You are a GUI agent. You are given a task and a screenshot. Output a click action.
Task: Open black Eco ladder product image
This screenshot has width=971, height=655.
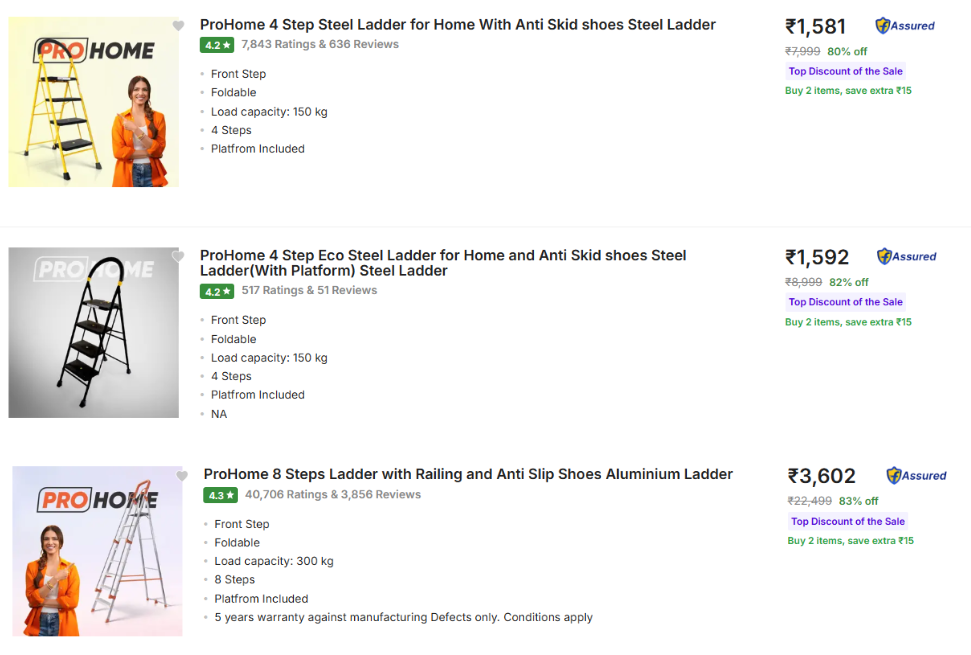click(x=94, y=333)
